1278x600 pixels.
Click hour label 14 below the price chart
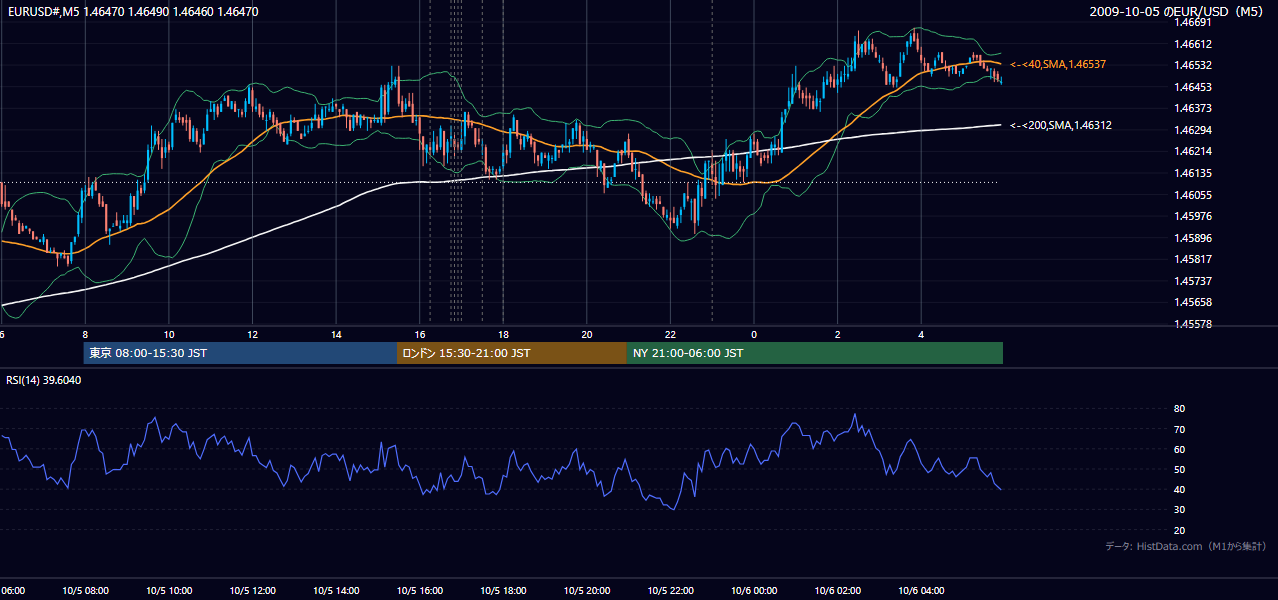pyautogui.click(x=336, y=334)
